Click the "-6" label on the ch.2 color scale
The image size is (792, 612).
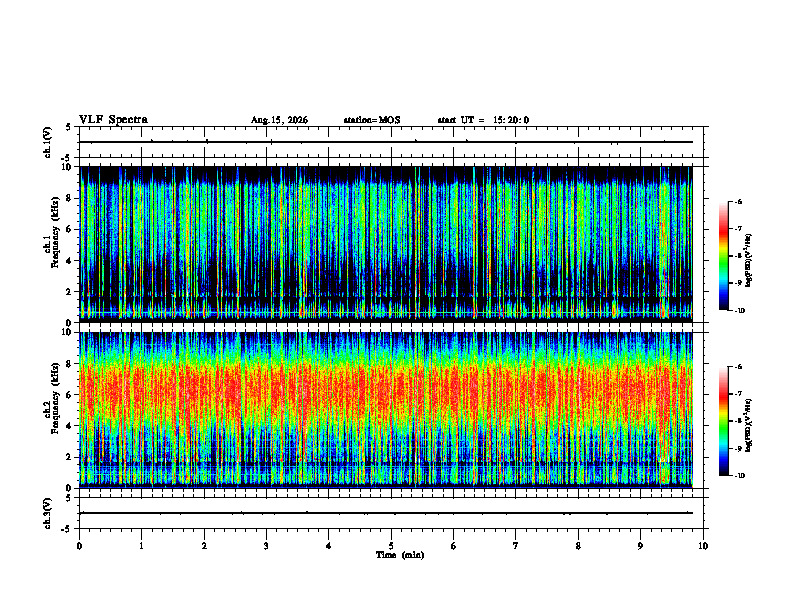[737, 367]
